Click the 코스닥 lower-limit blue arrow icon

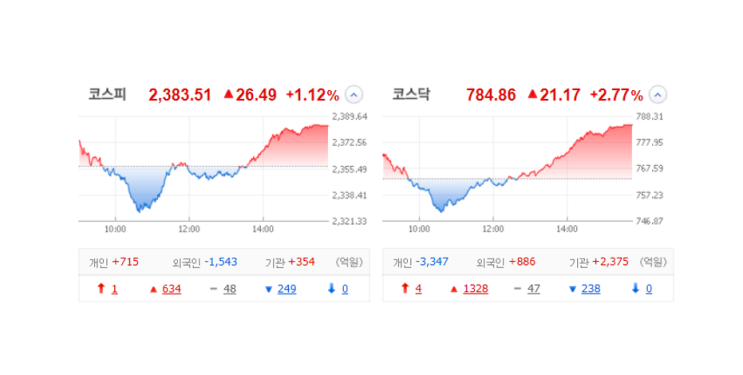coord(635,288)
